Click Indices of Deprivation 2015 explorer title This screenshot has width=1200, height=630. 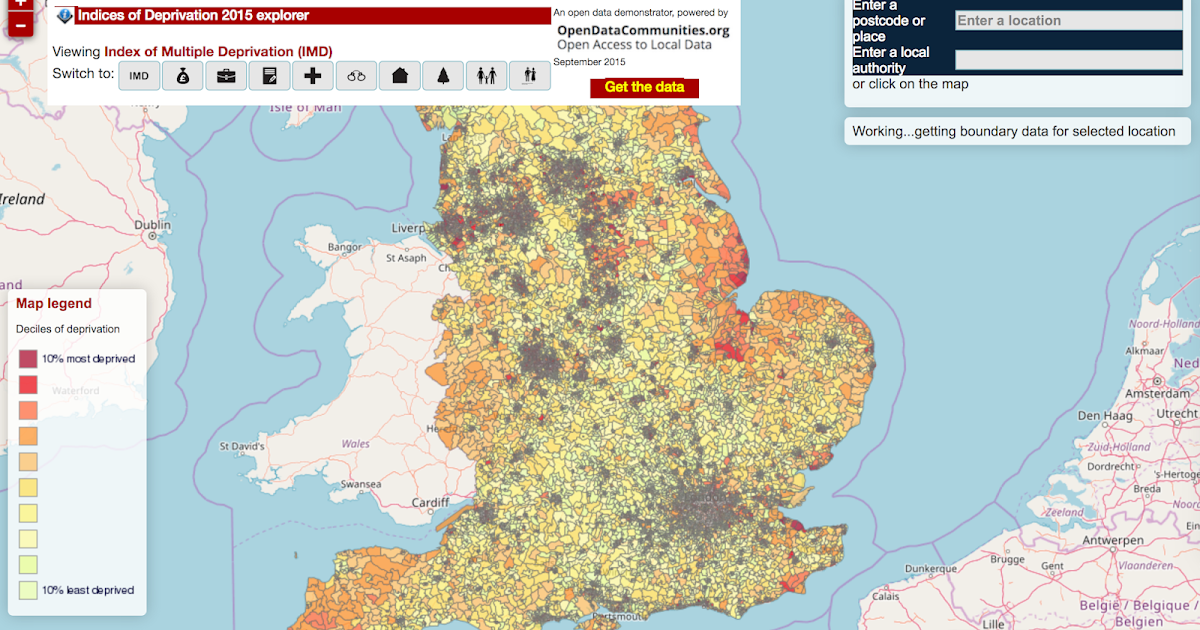click(x=193, y=15)
